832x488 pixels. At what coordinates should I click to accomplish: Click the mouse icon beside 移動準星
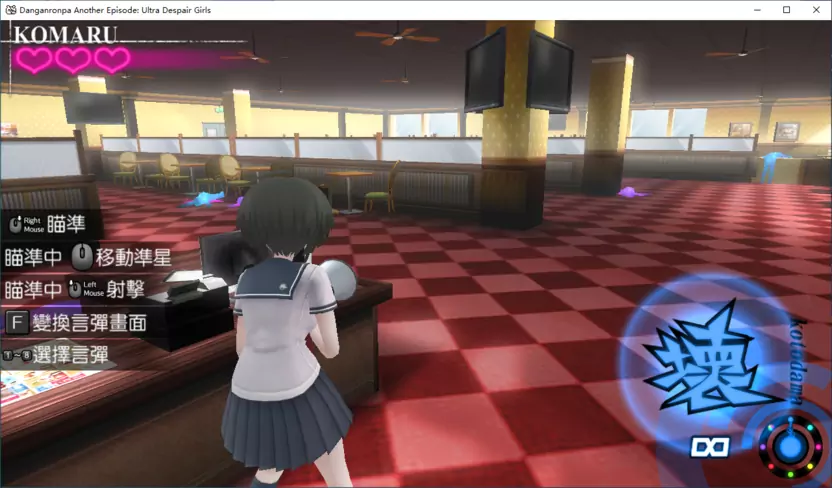click(82, 257)
